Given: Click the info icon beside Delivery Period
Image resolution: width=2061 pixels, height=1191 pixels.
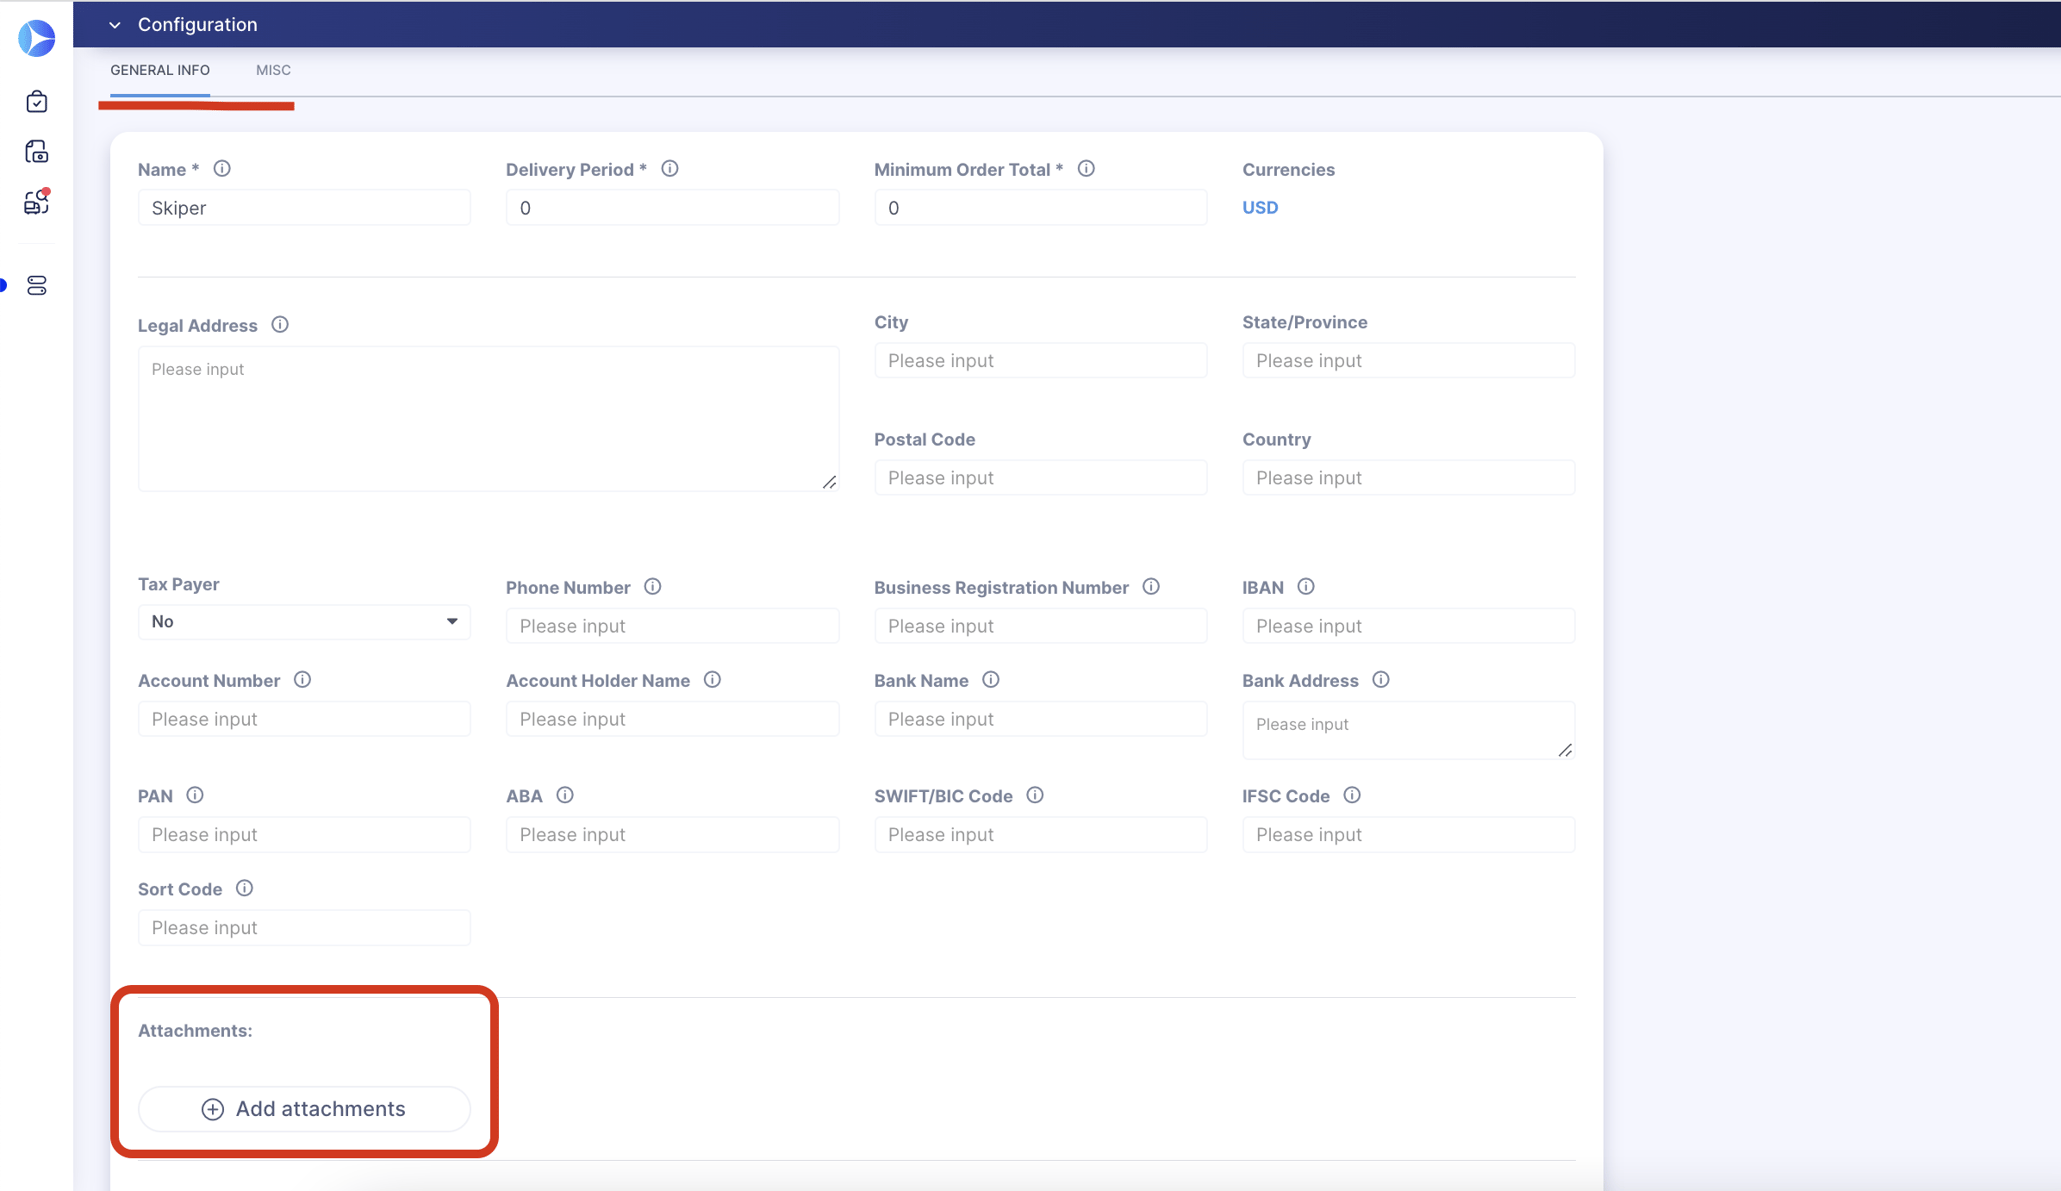Looking at the screenshot, I should 670,169.
